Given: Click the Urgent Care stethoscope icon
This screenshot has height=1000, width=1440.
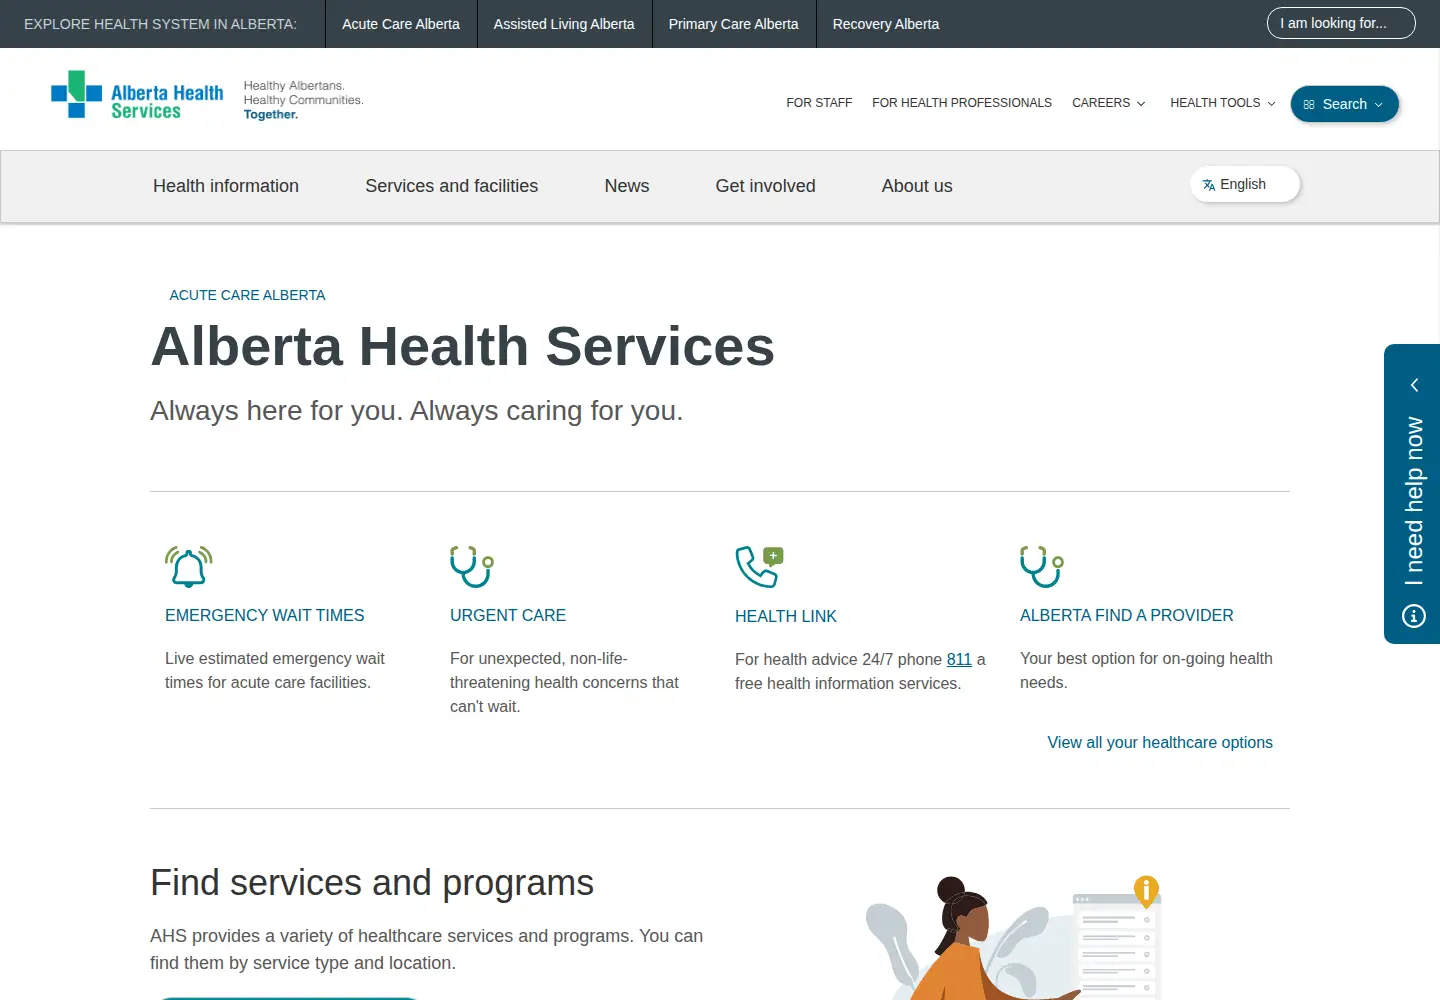Looking at the screenshot, I should tap(472, 566).
